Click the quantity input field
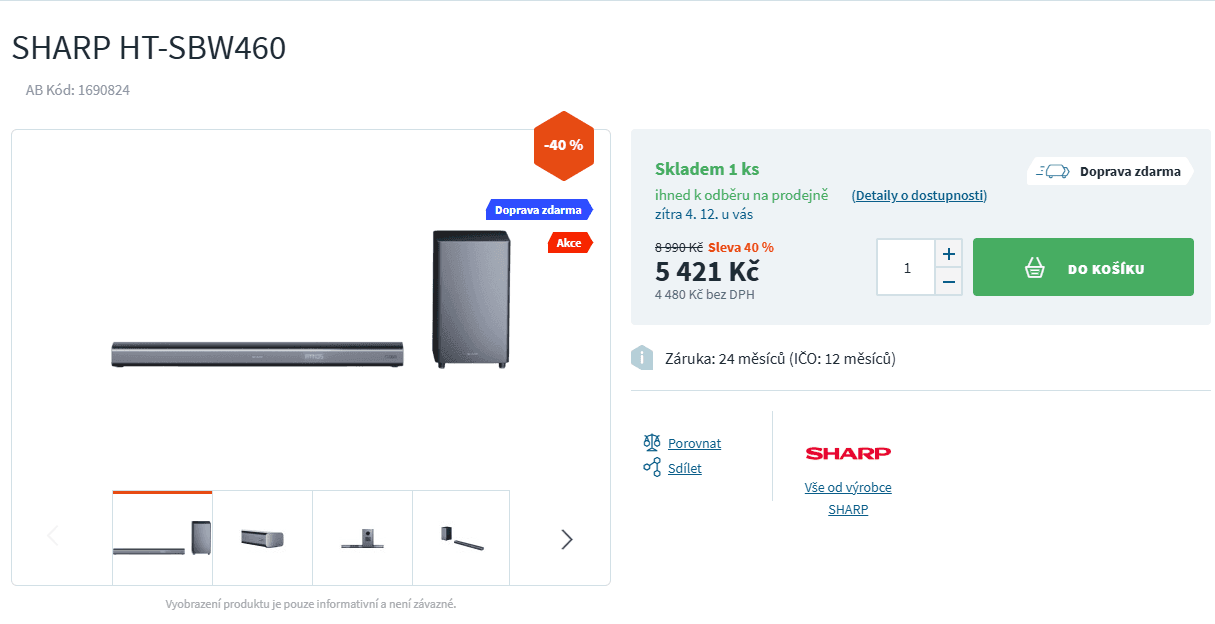This screenshot has width=1215, height=624. 905,266
